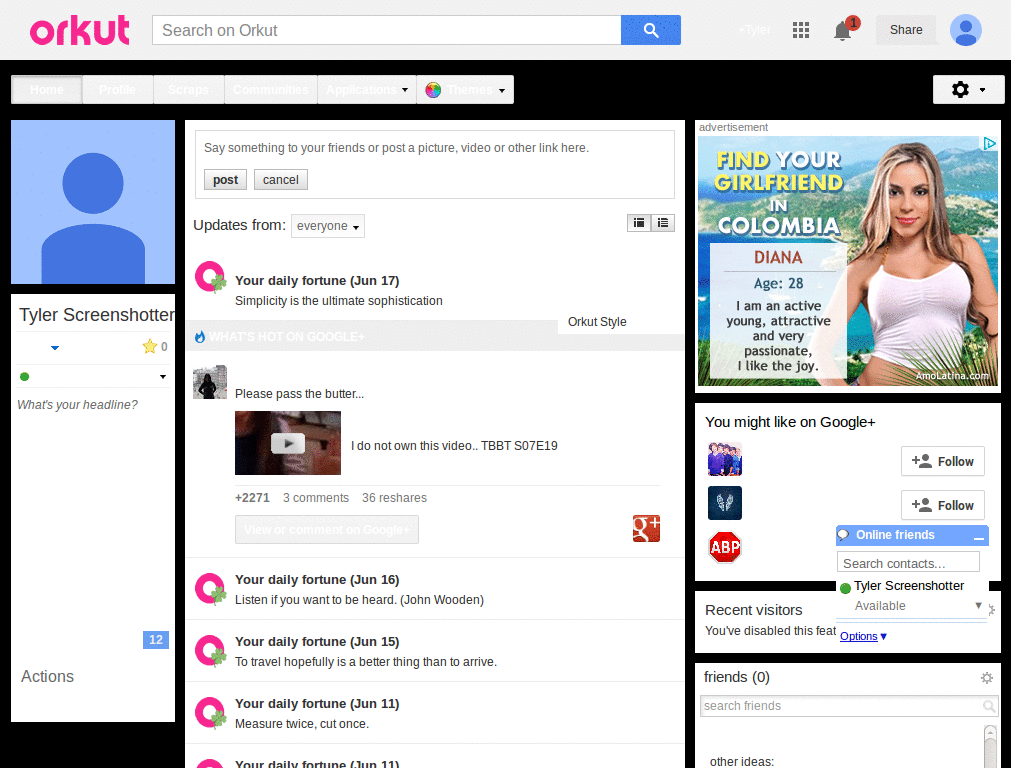Image resolution: width=1024 pixels, height=768 pixels.
Task: Click the Actions heading
Action: (47, 677)
